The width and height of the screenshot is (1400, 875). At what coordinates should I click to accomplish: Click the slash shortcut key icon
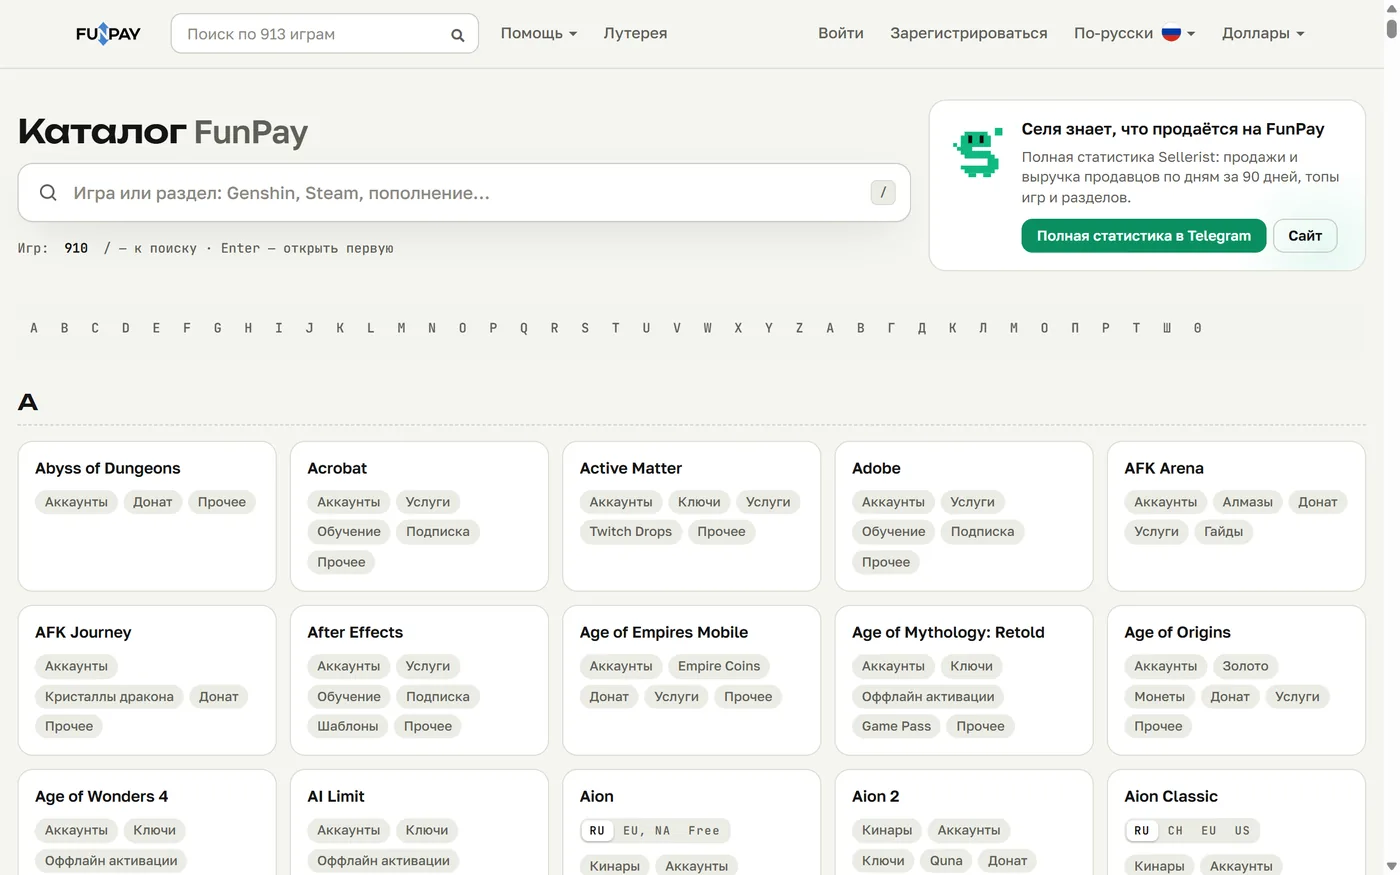883,192
